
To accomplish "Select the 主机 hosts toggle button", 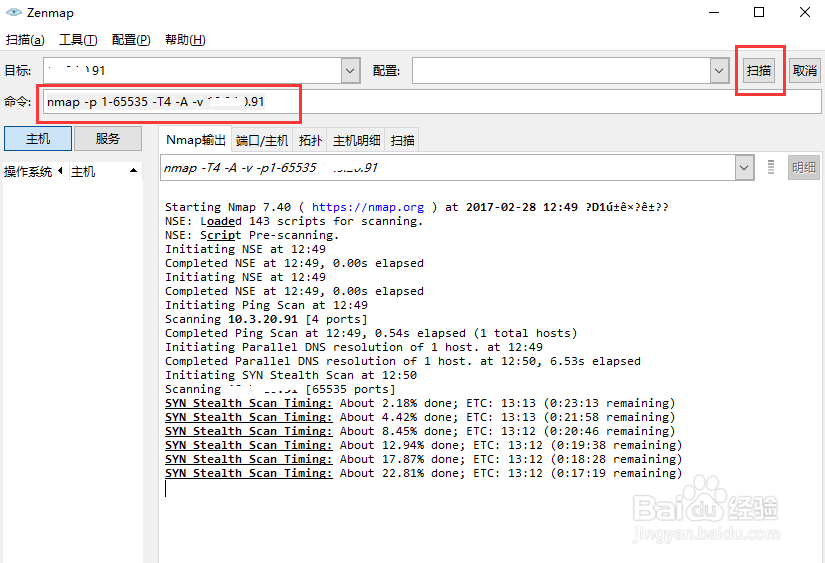I will click(x=38, y=138).
